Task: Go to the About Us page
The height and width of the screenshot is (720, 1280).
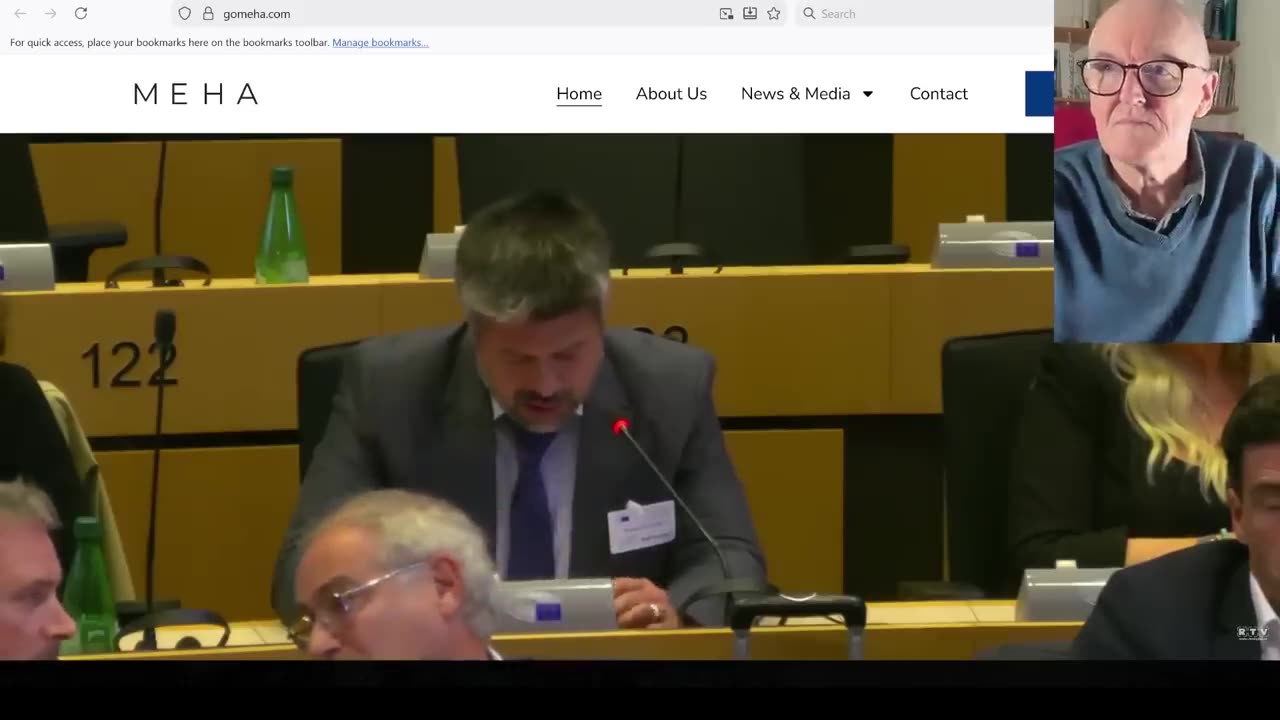Action: [671, 94]
